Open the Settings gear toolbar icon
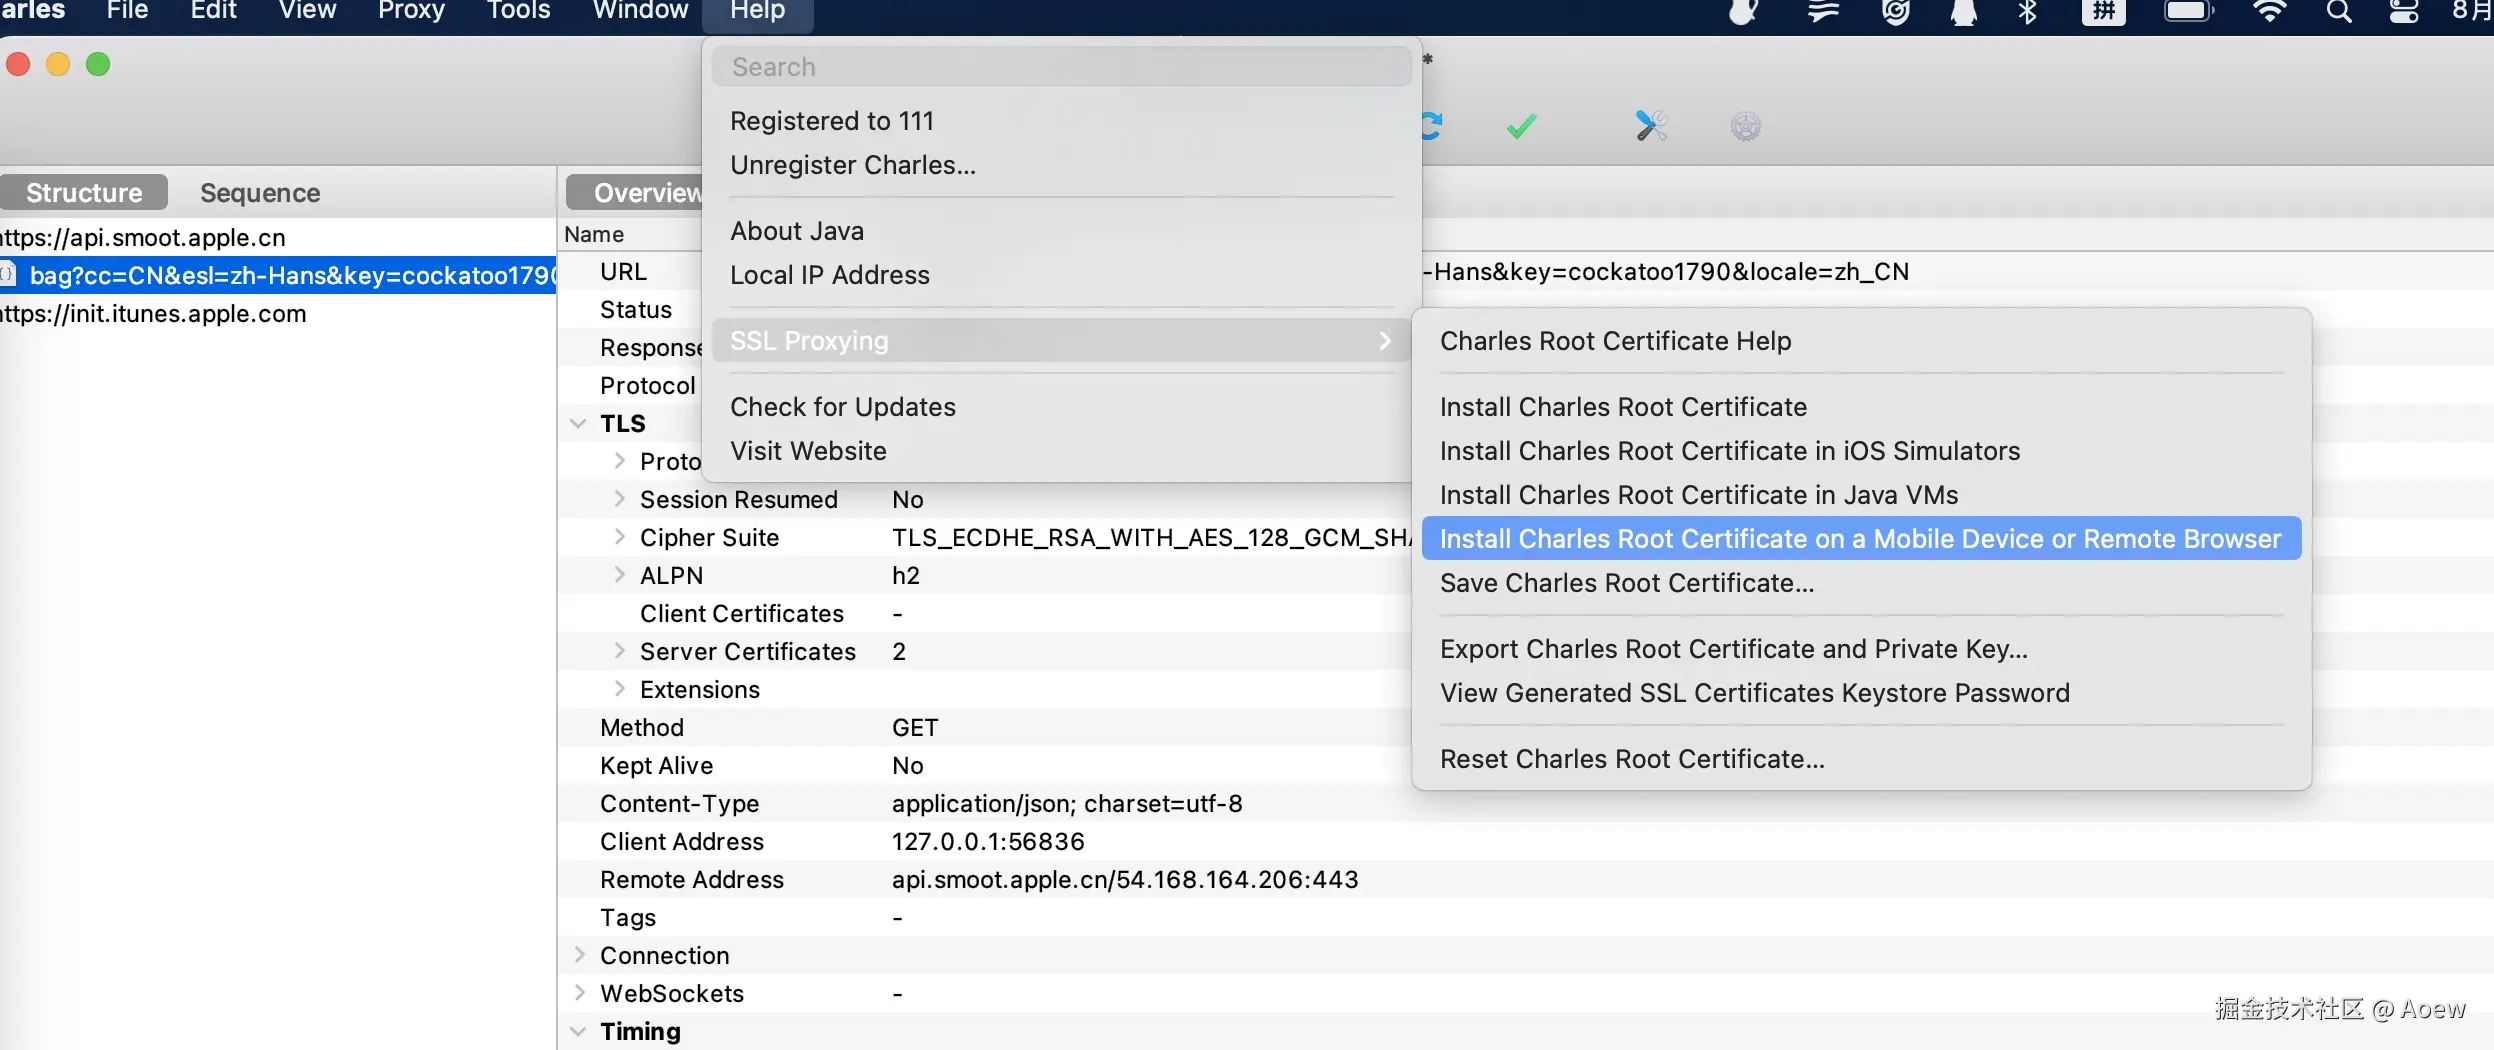The width and height of the screenshot is (2494, 1050). 1745,126
